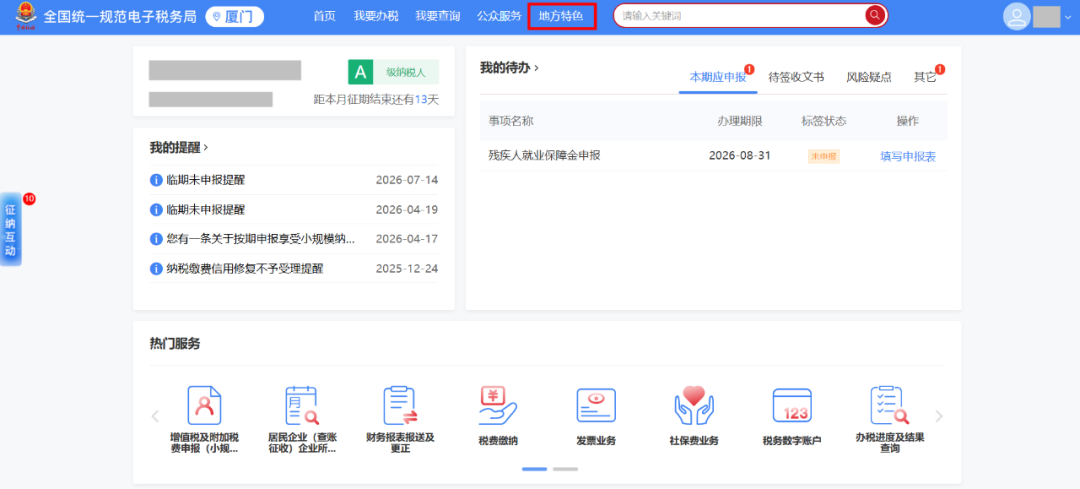Select the second carousel page indicator

tap(565, 469)
